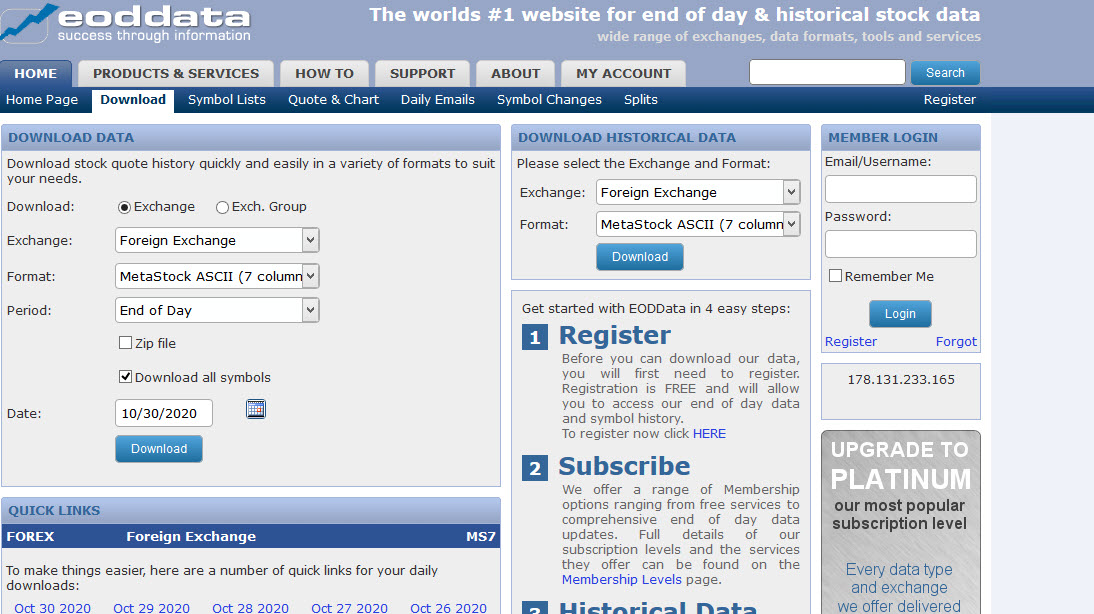
Task: Open Format dropdown in Download Data
Action: pos(217,276)
